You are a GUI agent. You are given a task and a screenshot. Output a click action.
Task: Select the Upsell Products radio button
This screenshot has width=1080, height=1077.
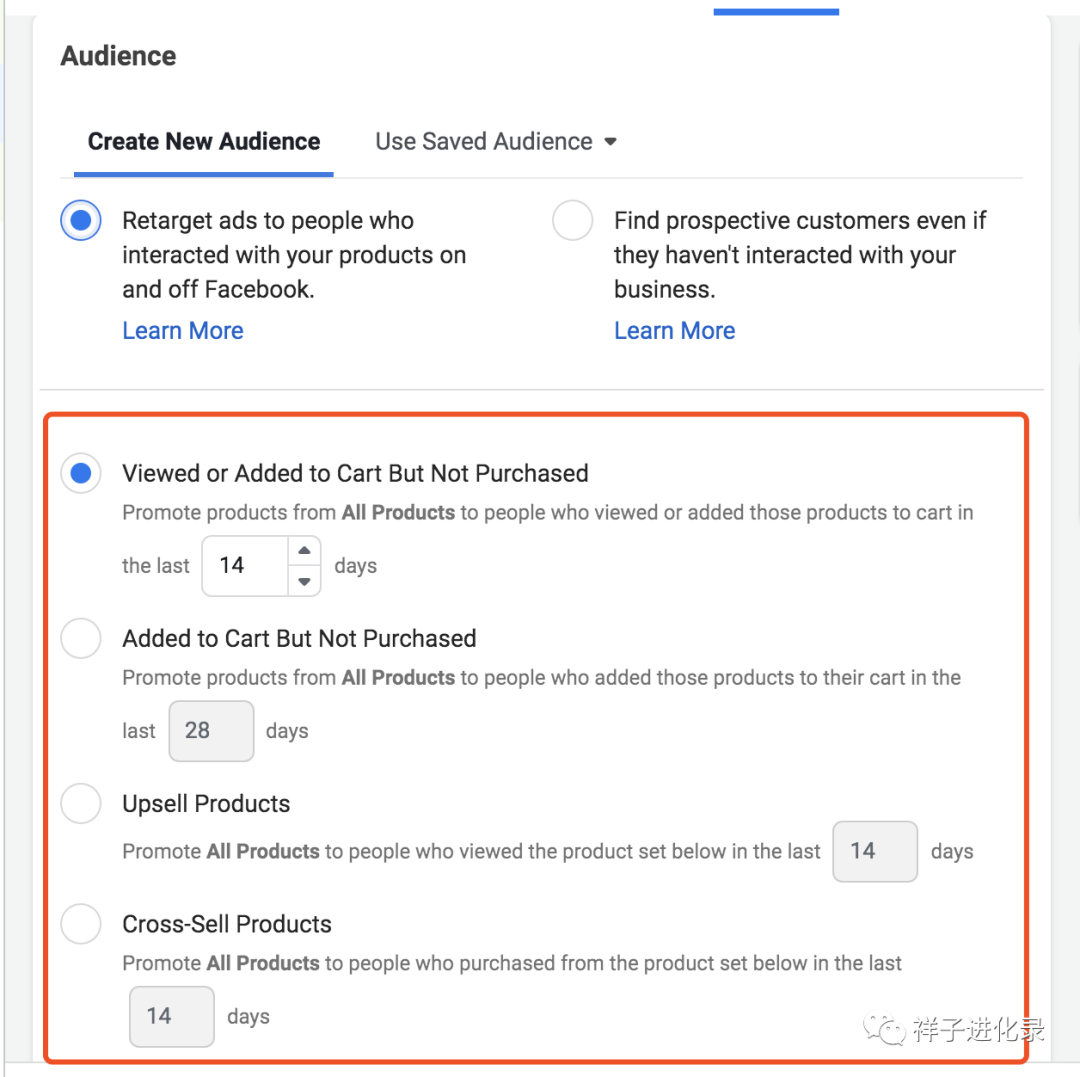(81, 803)
